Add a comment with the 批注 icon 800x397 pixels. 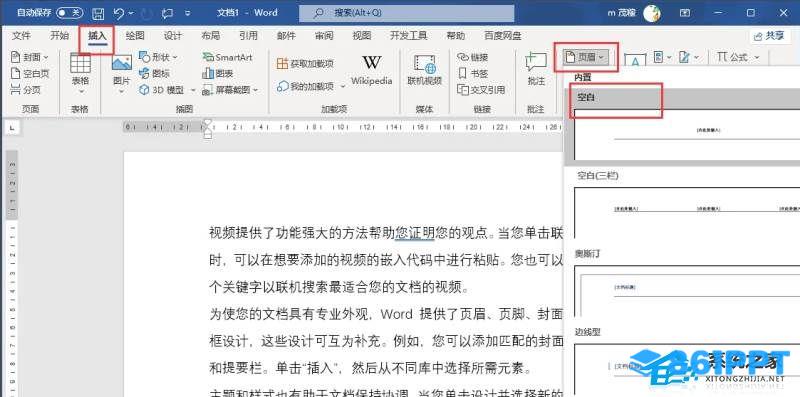[536, 69]
